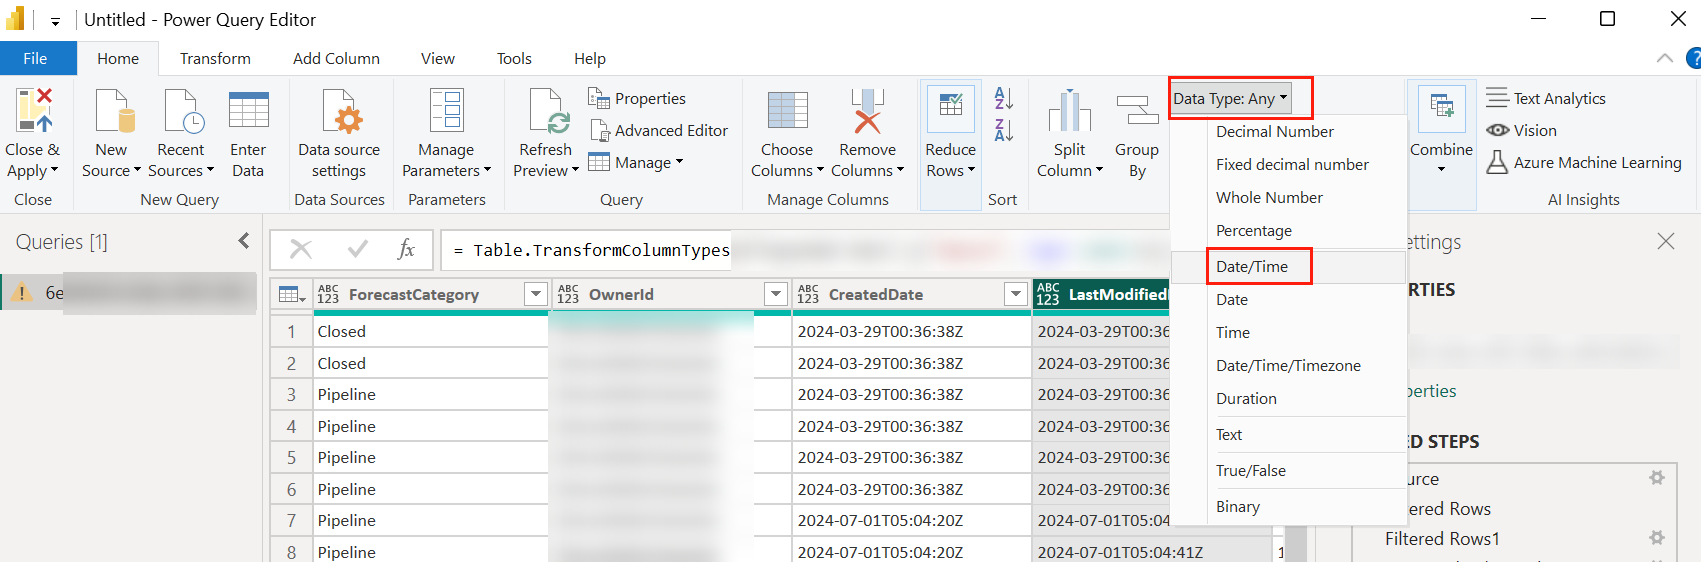1701x562 pixels.
Task: Choose True/False data type
Action: click(1289, 470)
